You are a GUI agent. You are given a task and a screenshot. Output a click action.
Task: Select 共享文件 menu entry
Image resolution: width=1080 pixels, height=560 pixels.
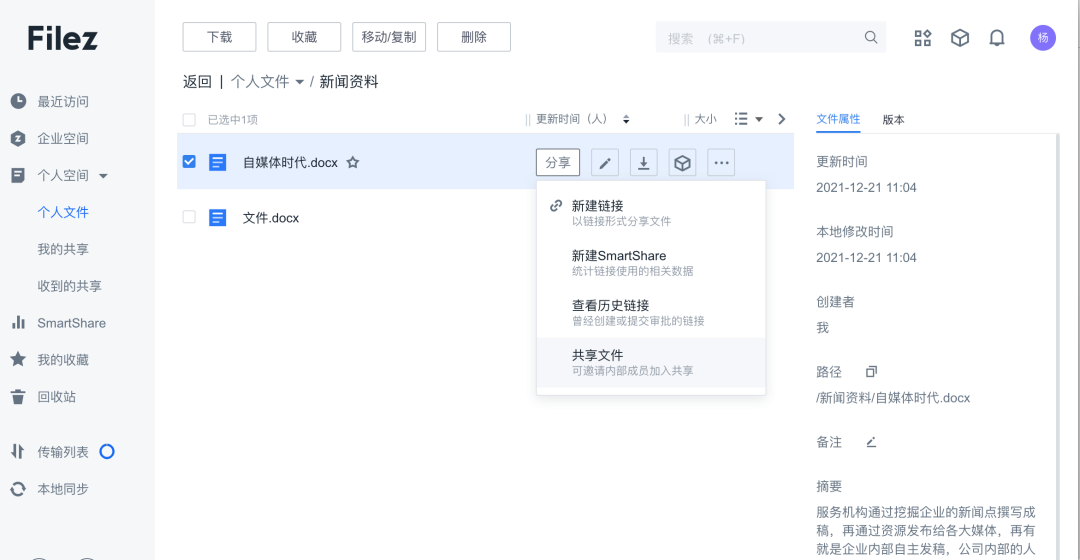(651, 362)
